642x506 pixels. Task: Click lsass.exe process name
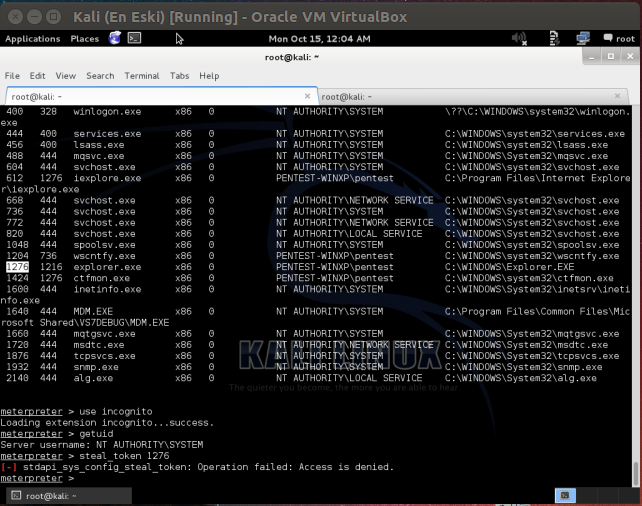(x=99, y=145)
